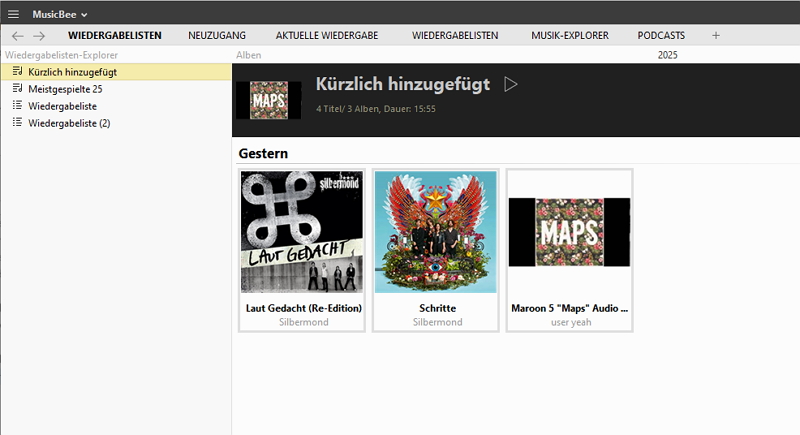The height and width of the screenshot is (435, 800).
Task: Click list icon beside Wiedergabeliste
Action: [17, 106]
